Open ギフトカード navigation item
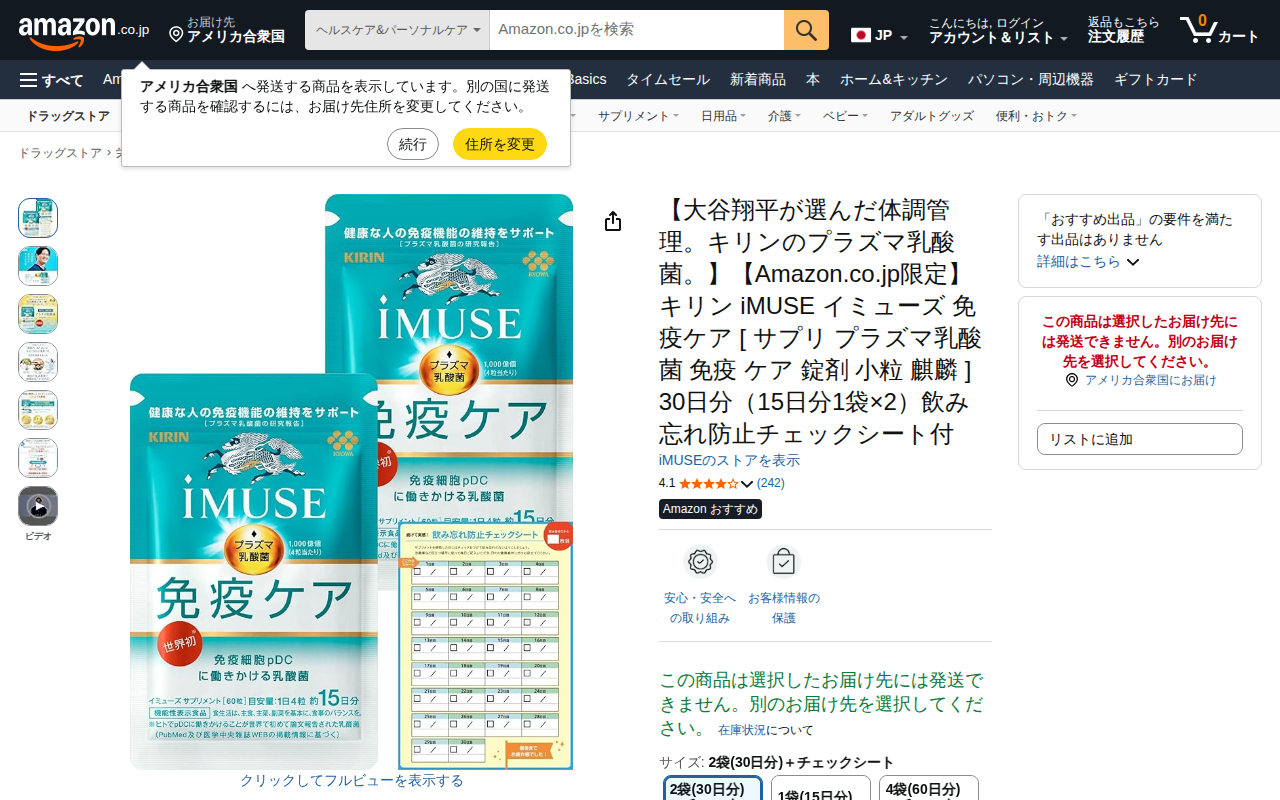Viewport: 1280px width, 800px height. point(1156,80)
